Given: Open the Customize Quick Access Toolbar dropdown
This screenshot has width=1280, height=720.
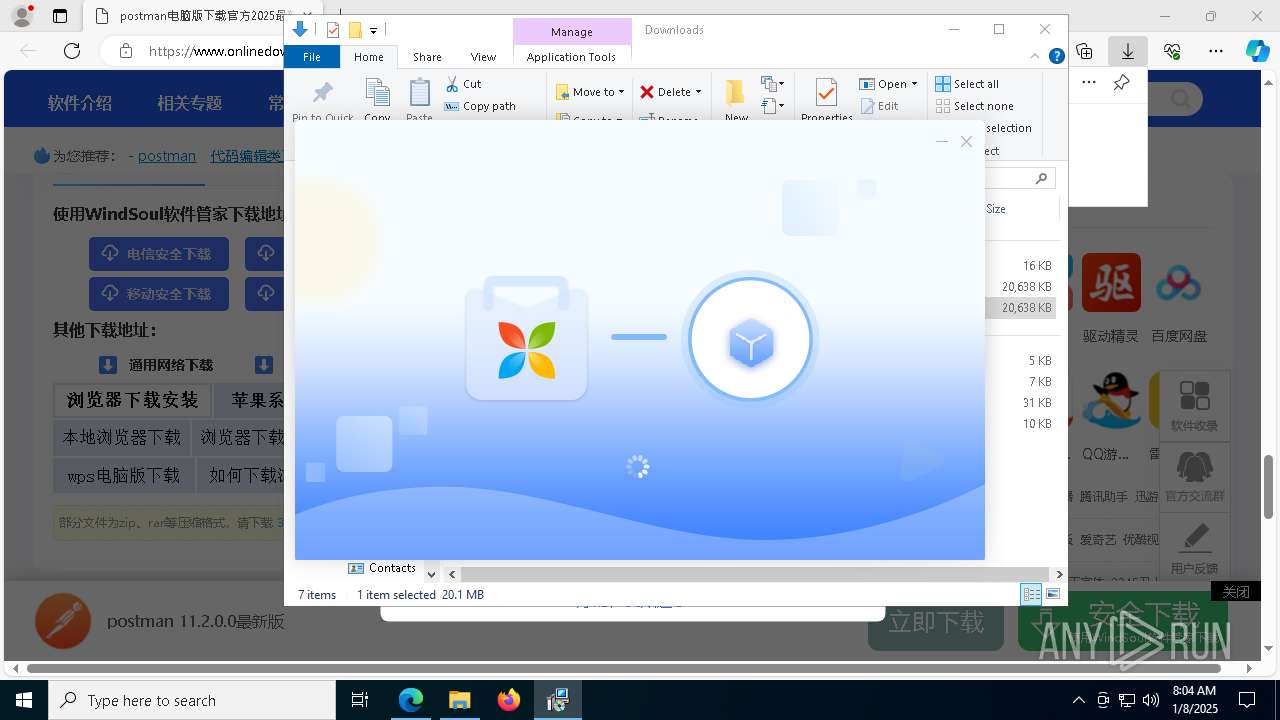Looking at the screenshot, I should point(373,31).
